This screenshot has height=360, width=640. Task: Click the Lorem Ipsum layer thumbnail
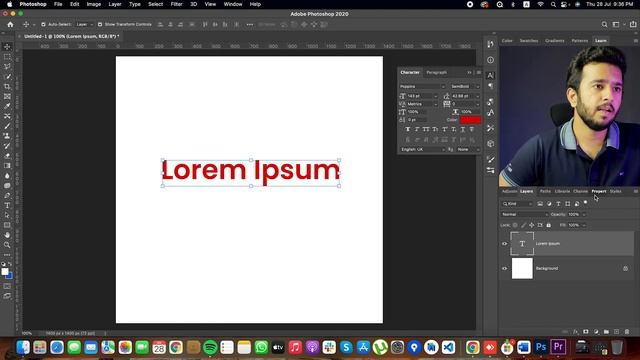(522, 244)
